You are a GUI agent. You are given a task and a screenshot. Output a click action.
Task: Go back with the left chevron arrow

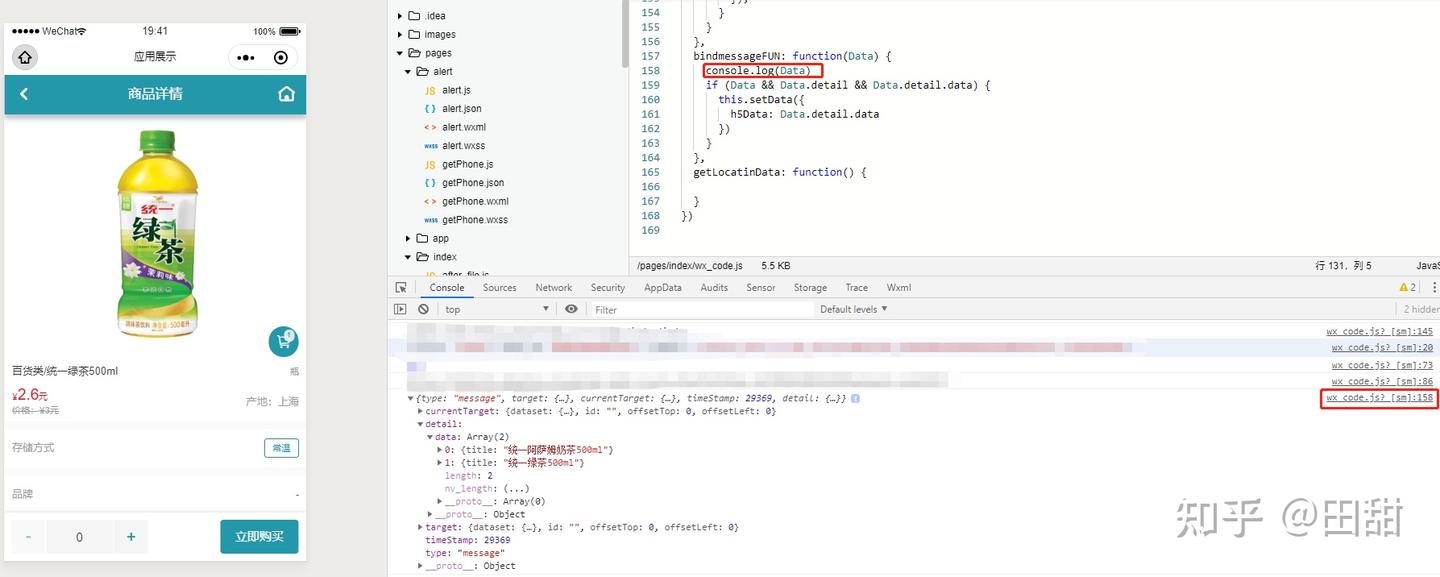point(24,94)
